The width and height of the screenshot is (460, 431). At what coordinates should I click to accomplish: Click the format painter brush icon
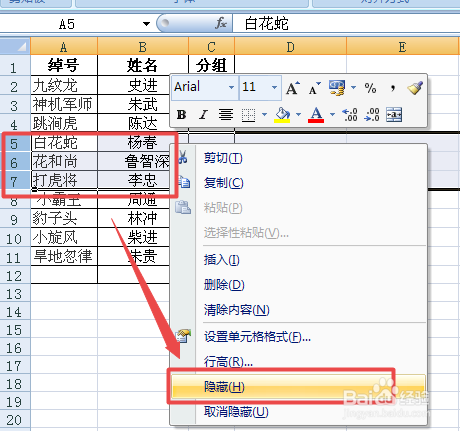[x=415, y=88]
